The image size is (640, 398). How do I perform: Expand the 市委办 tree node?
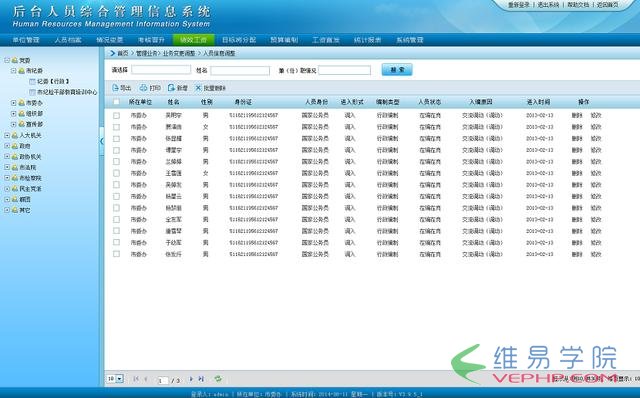13,103
